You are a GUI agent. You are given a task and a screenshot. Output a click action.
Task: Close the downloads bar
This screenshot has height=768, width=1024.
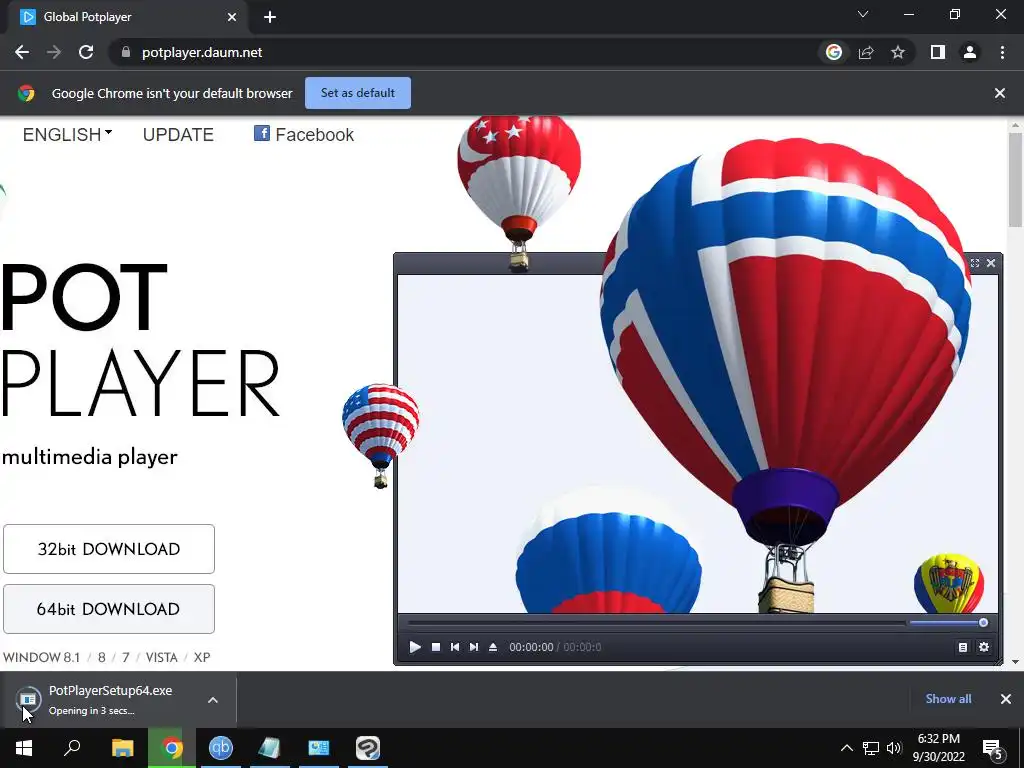click(1006, 699)
